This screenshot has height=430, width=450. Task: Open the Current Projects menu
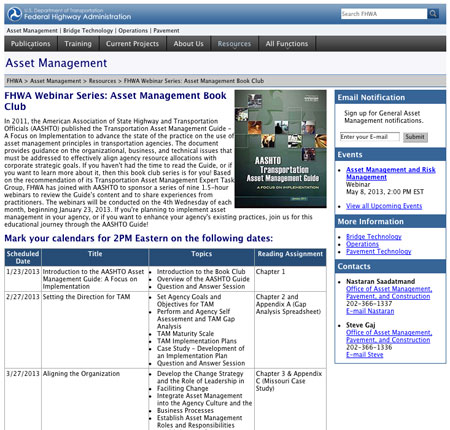tap(132, 44)
